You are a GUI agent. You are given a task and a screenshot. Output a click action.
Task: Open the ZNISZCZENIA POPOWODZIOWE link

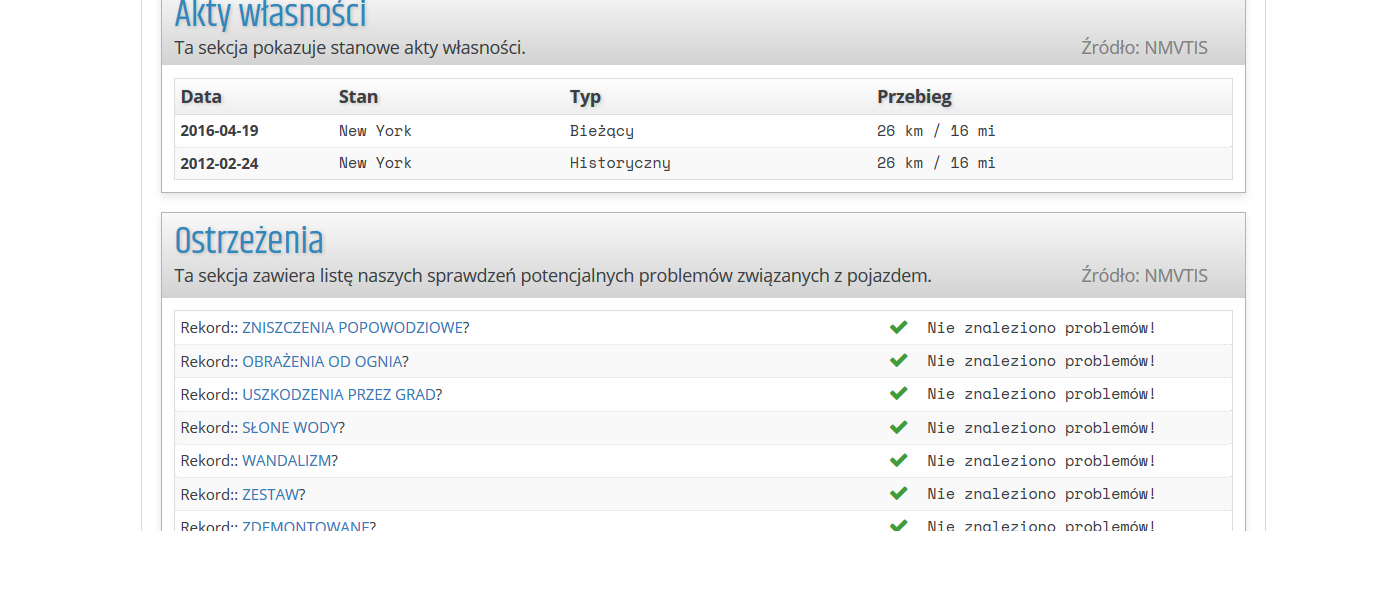(352, 328)
